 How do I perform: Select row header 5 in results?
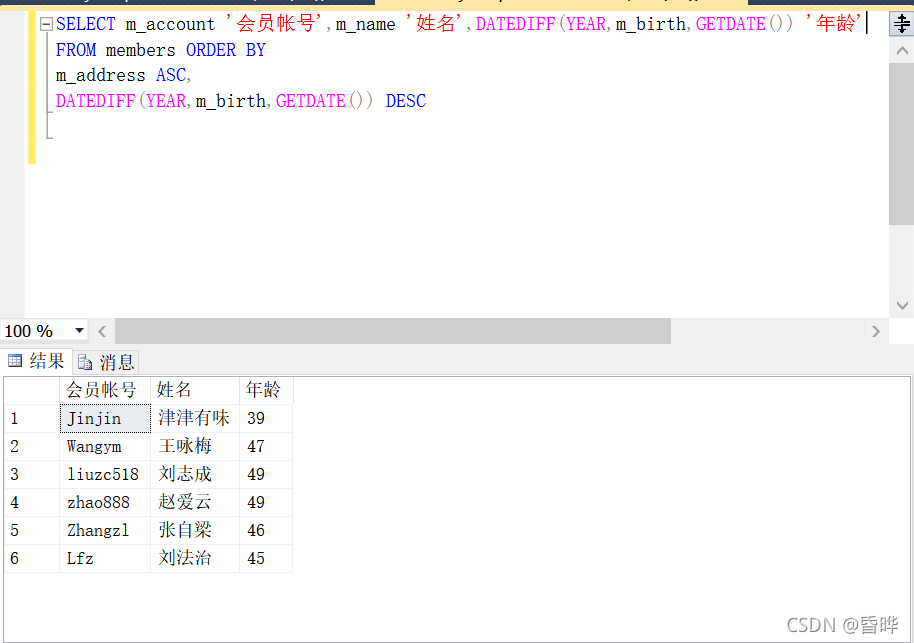[x=31, y=530]
